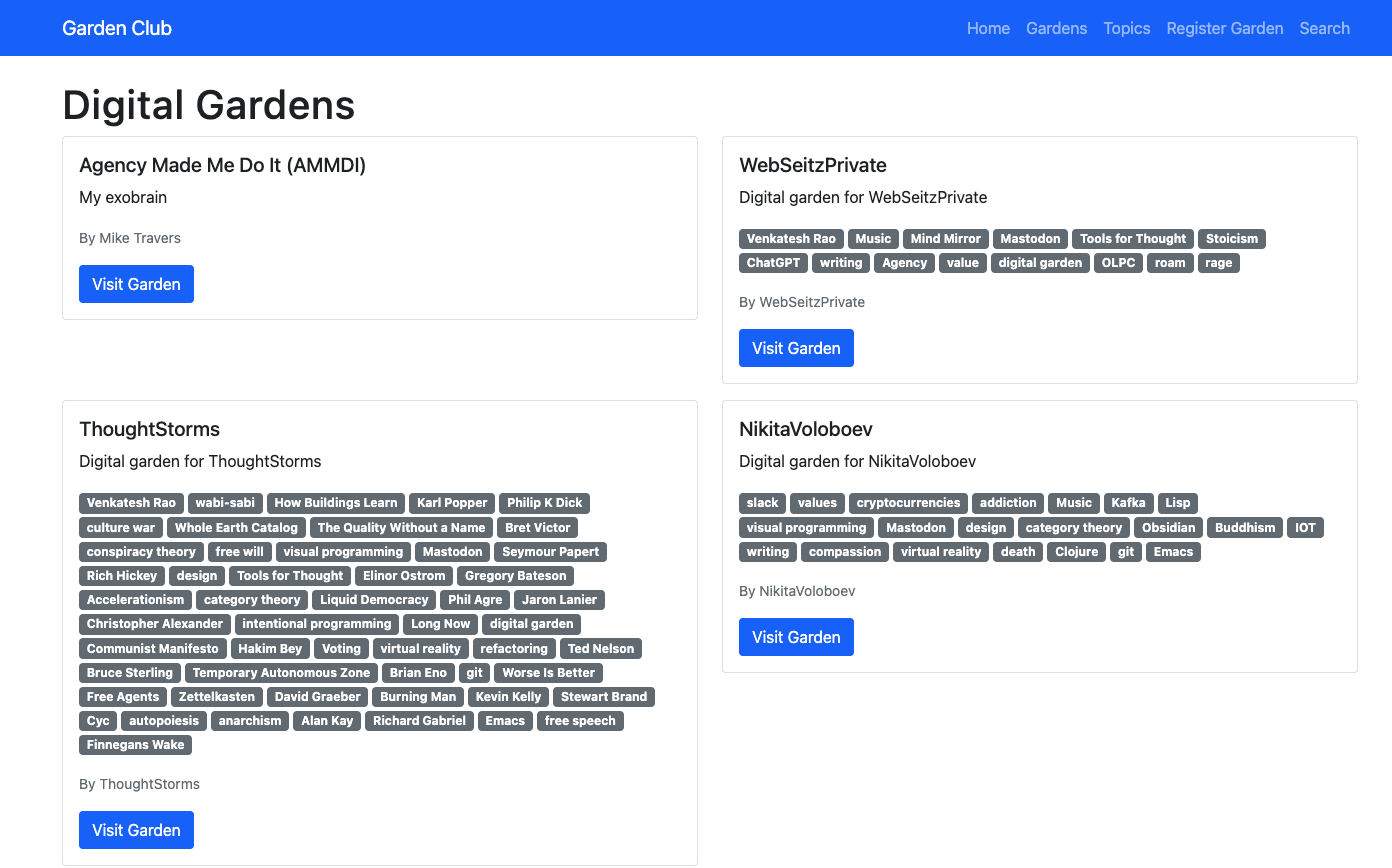1392x868 pixels.
Task: Select the Obsidian tag
Action: tap(1168, 527)
